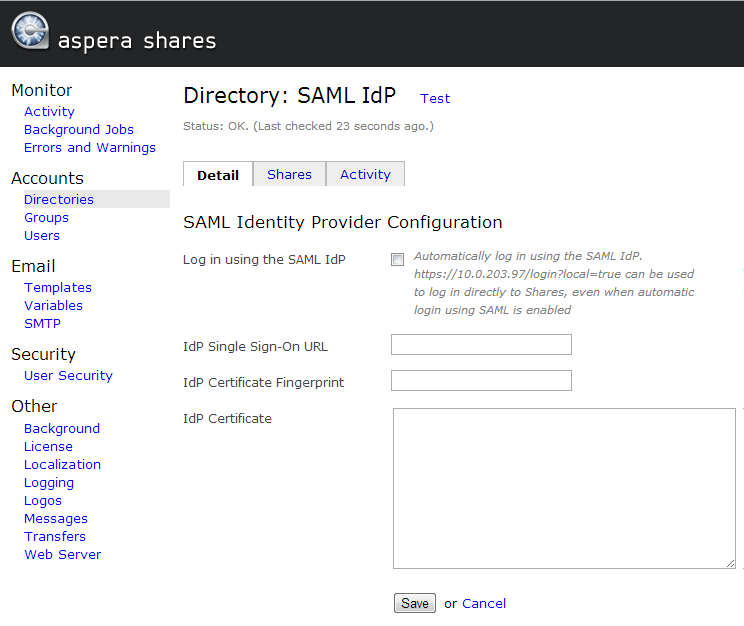Switch to the Detail tab

(218, 175)
